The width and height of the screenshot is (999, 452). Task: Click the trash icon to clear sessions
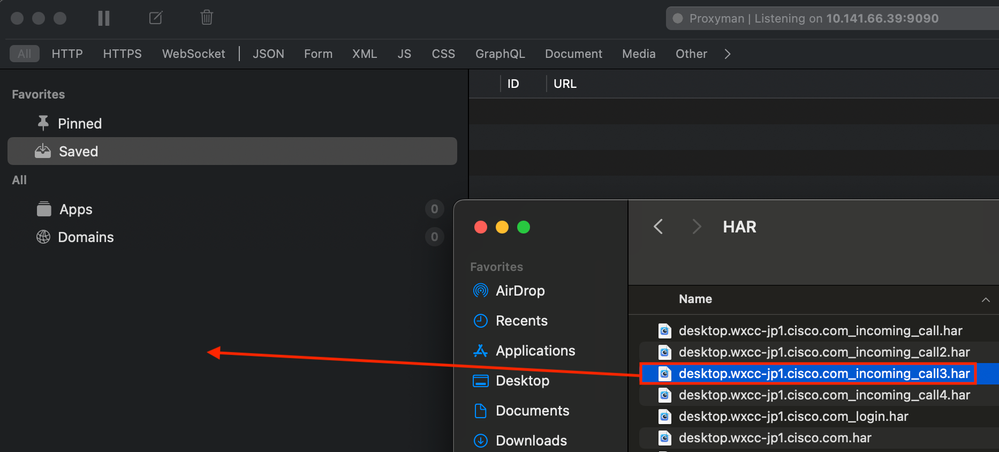pyautogui.click(x=206, y=18)
